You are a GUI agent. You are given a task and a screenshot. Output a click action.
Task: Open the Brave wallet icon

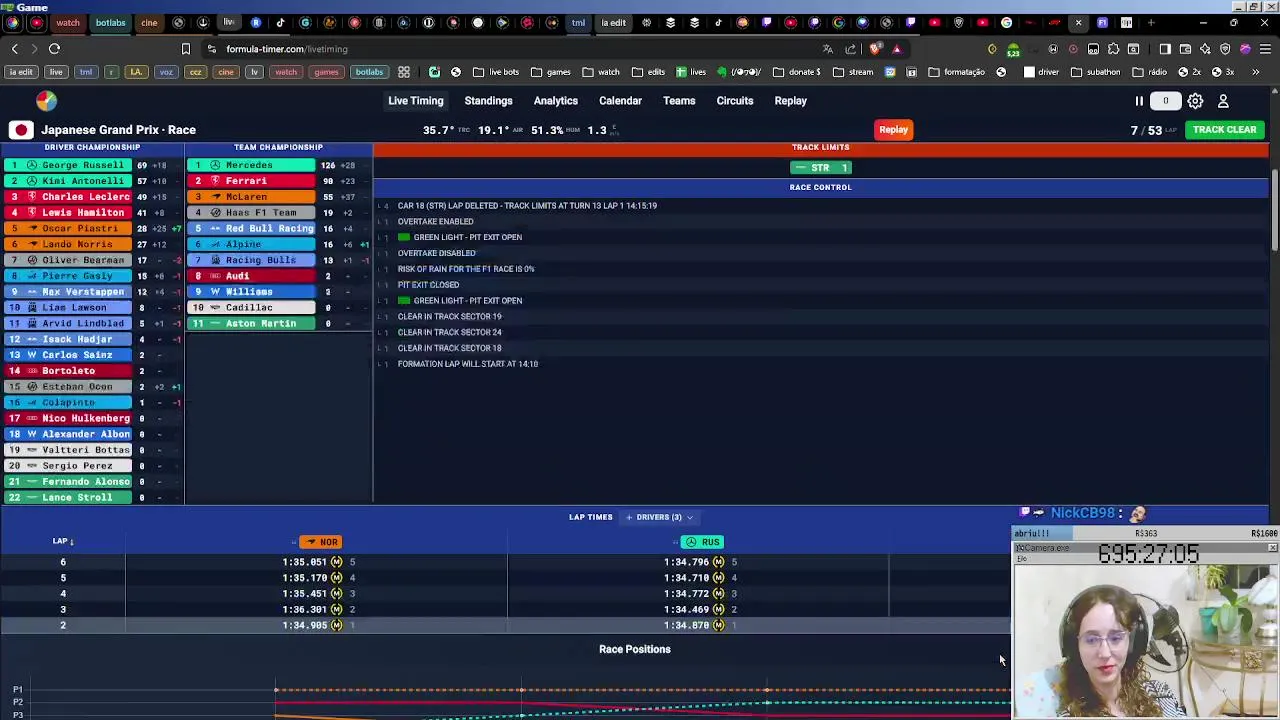tap(1185, 49)
